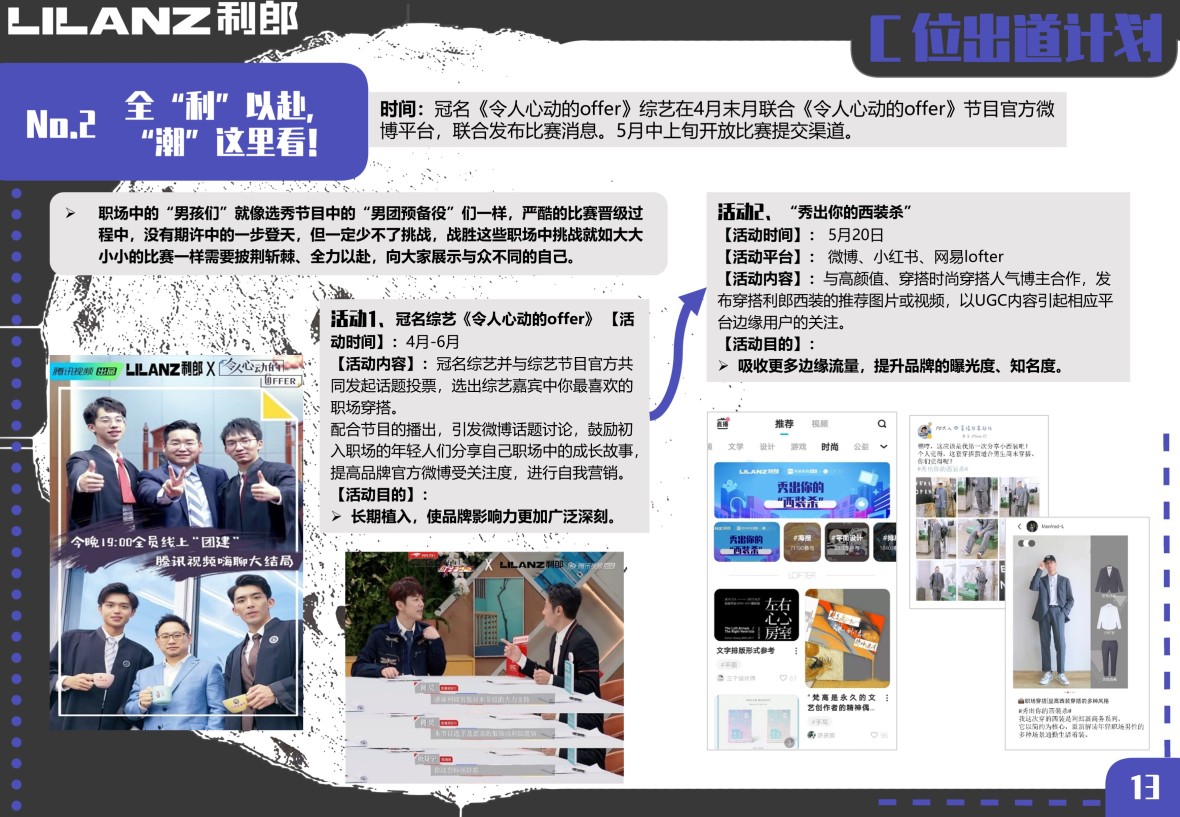Click the 文字排版形式参考 post title

click(745, 651)
